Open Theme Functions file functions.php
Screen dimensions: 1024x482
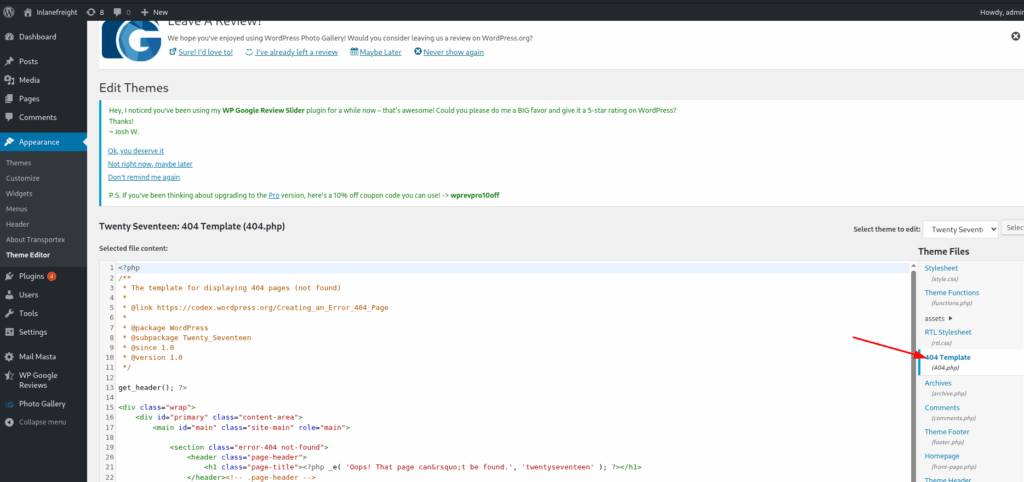pyautogui.click(x=951, y=293)
